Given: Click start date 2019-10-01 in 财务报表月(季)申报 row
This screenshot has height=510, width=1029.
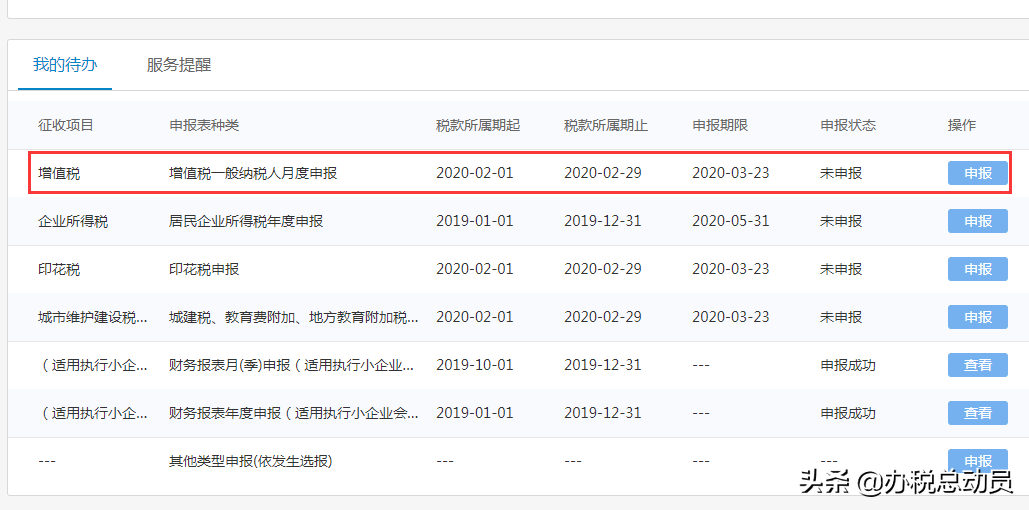Looking at the screenshot, I should [474, 365].
